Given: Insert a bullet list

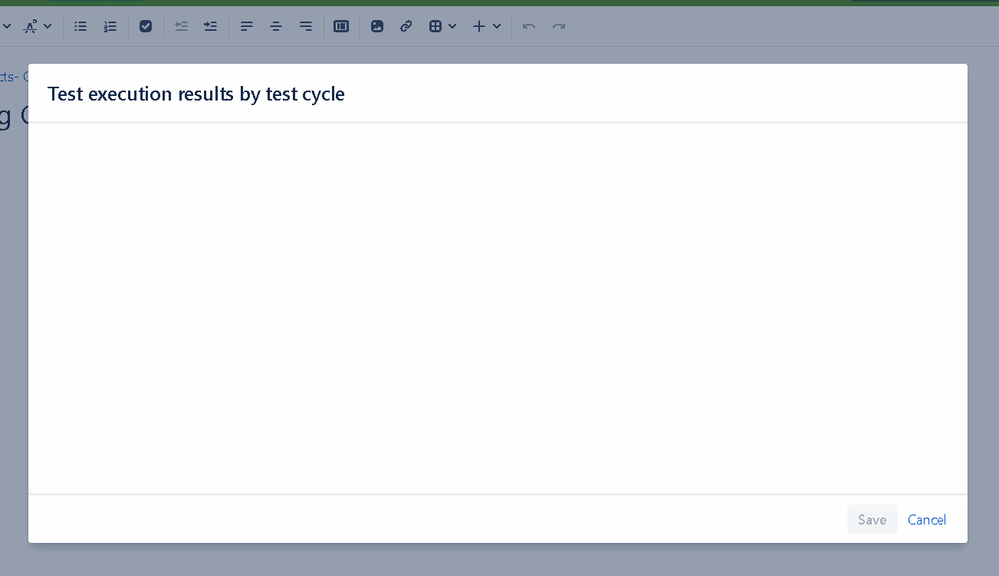Looking at the screenshot, I should coord(80,26).
